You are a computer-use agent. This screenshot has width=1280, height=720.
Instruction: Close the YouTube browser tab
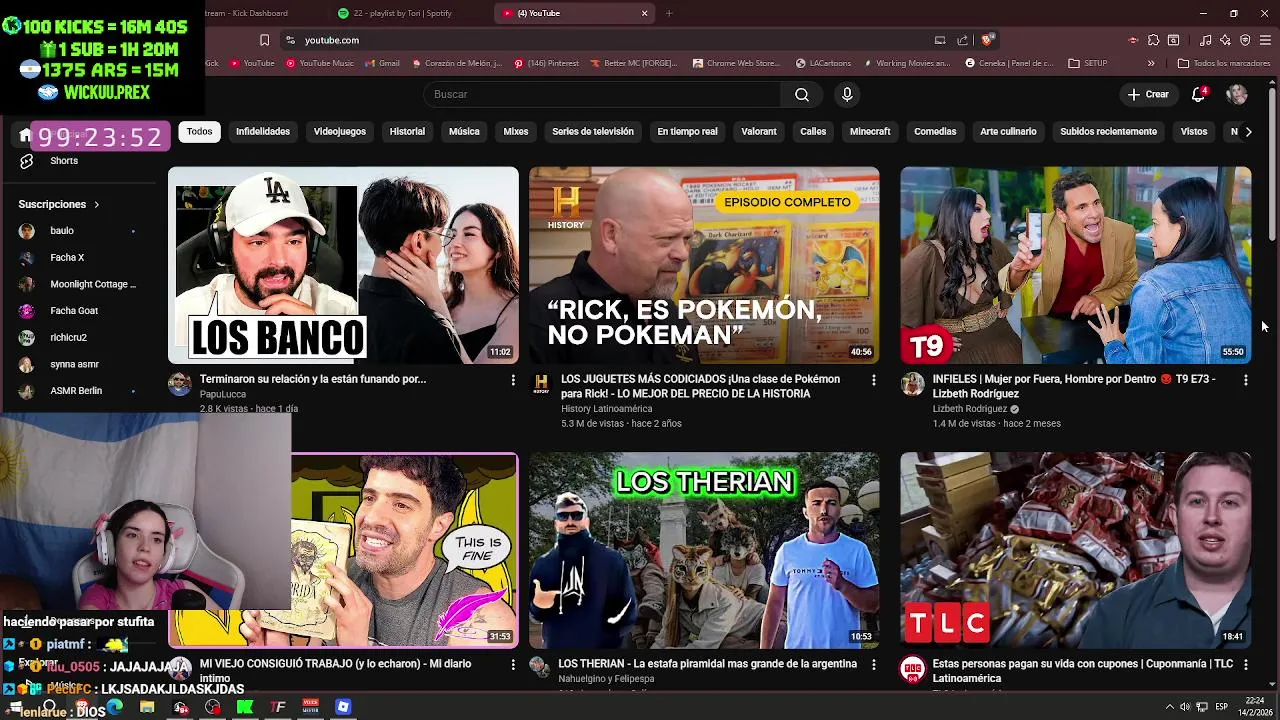pos(644,13)
